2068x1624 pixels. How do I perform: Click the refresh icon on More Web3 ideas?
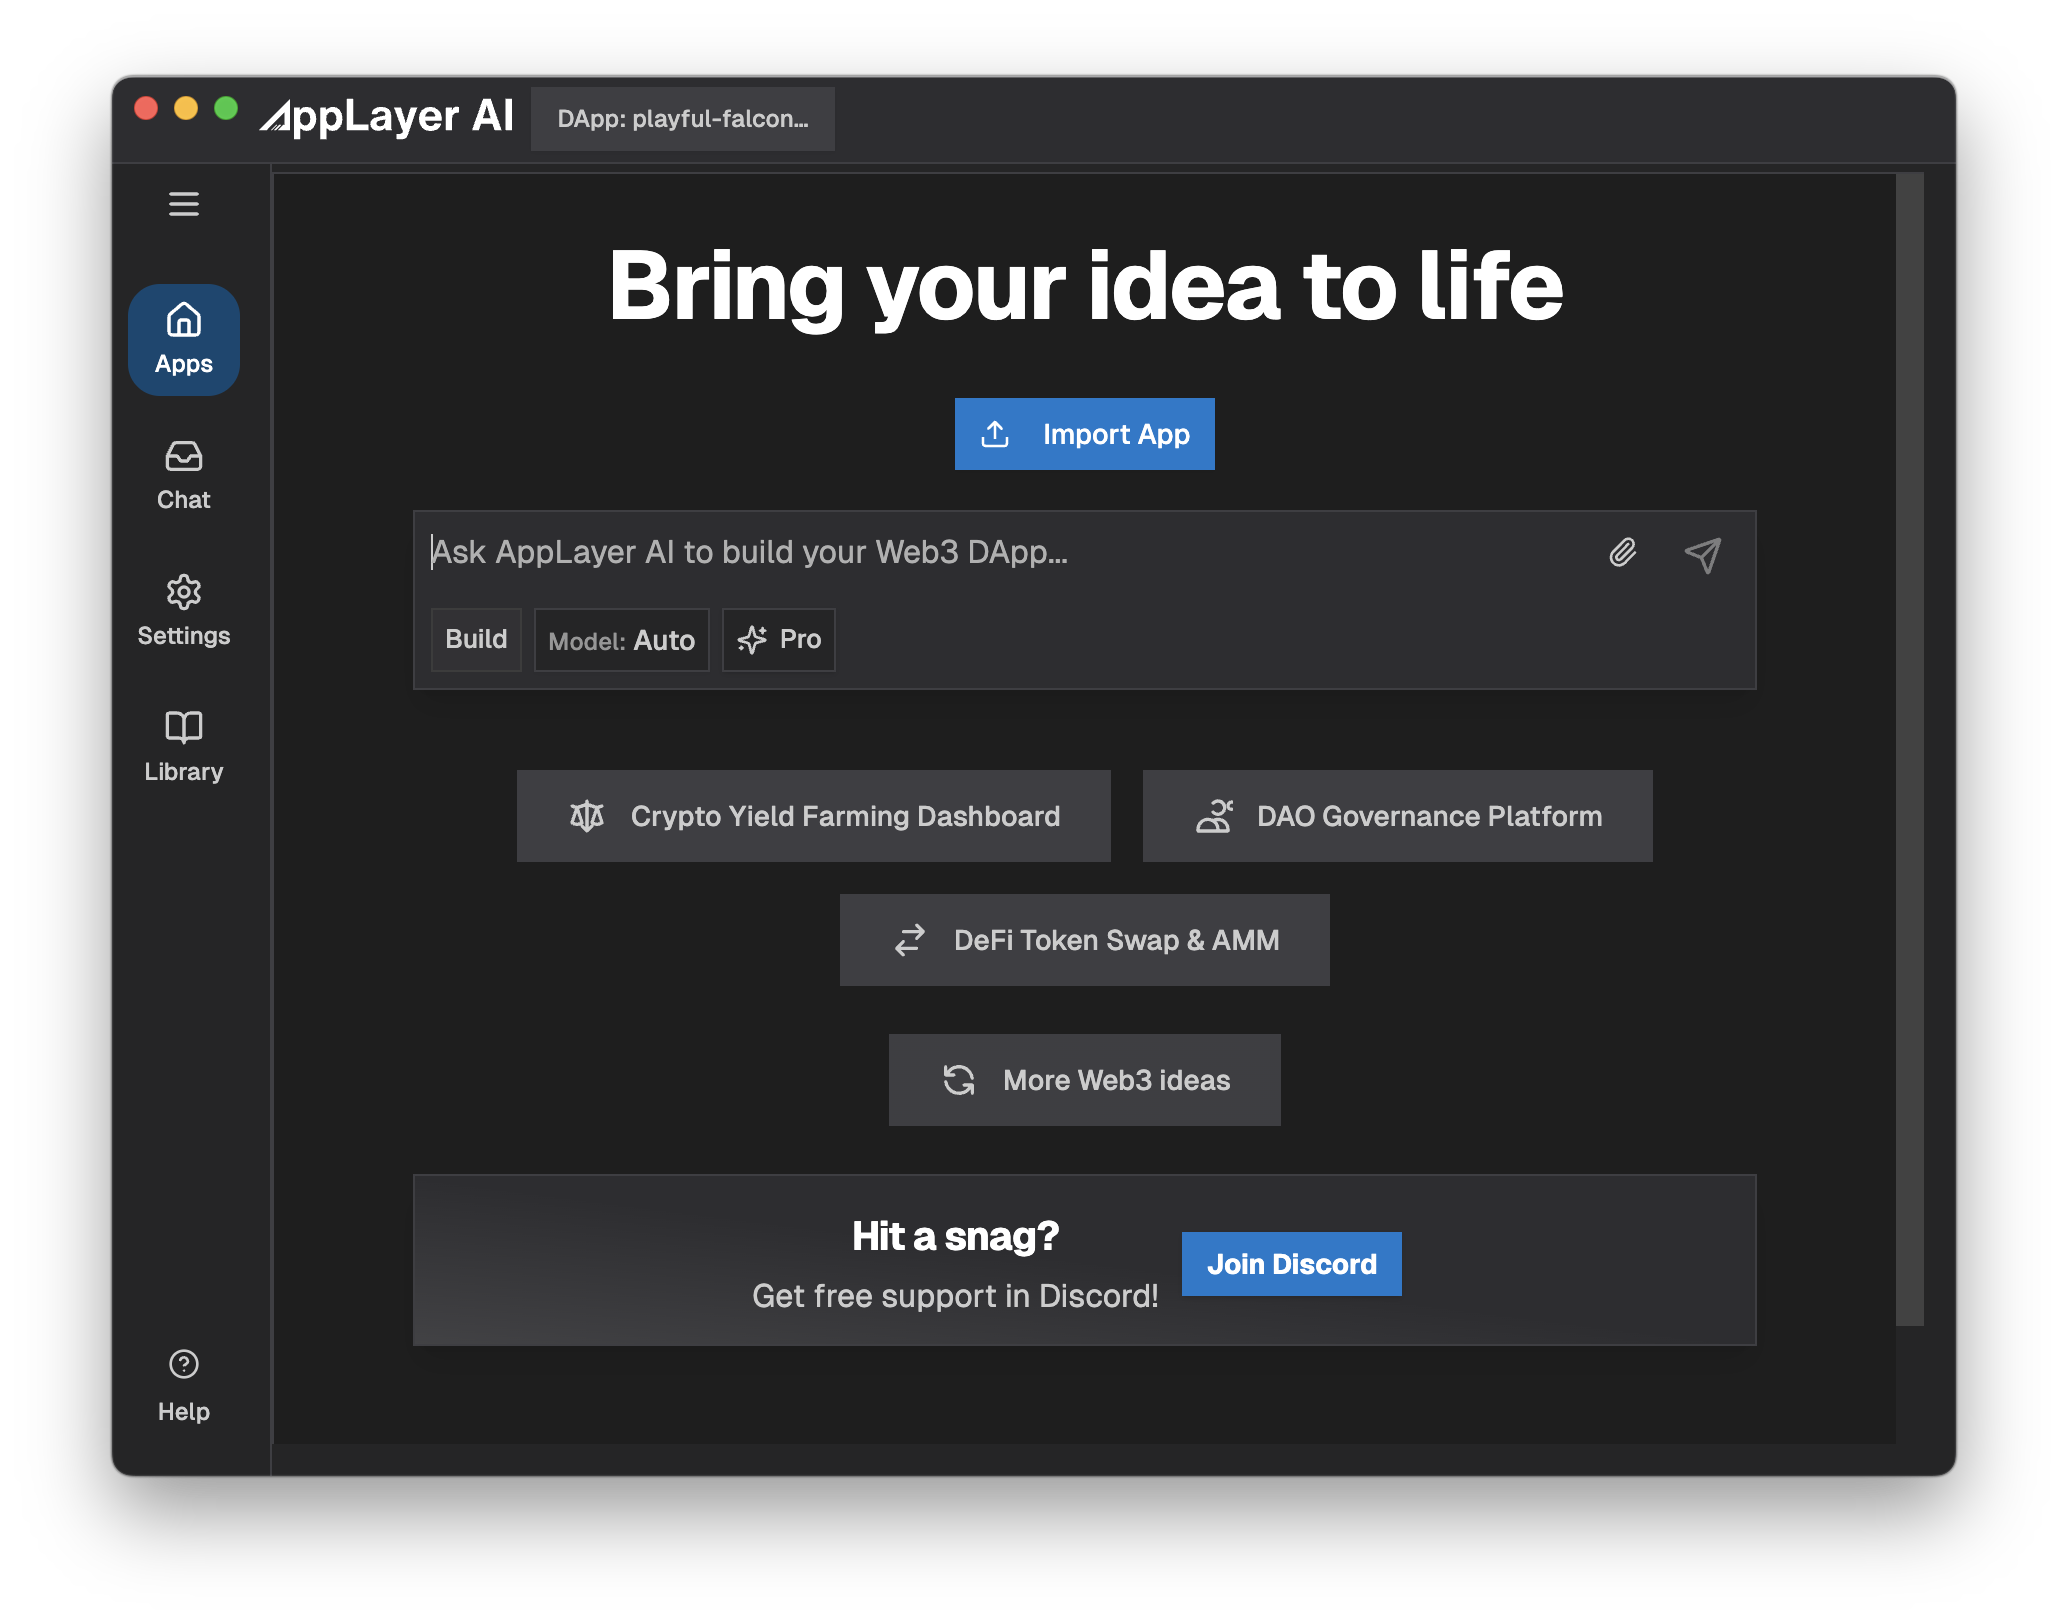coord(959,1080)
